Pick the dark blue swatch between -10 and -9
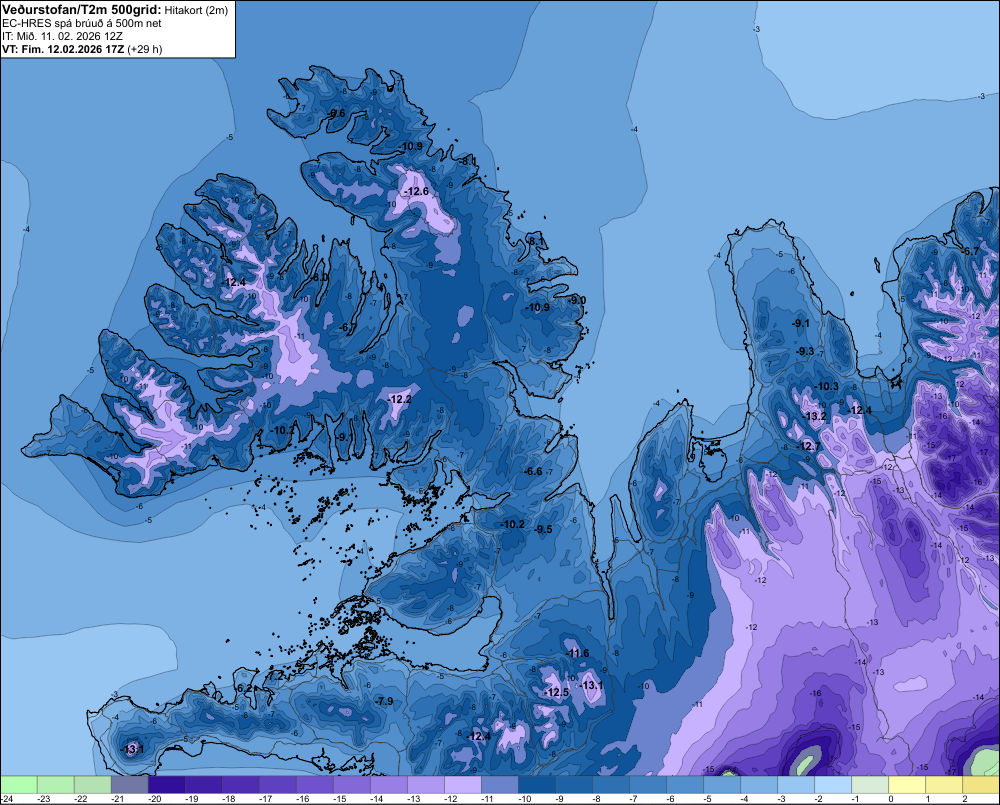This screenshot has width=1000, height=805. pos(537,784)
